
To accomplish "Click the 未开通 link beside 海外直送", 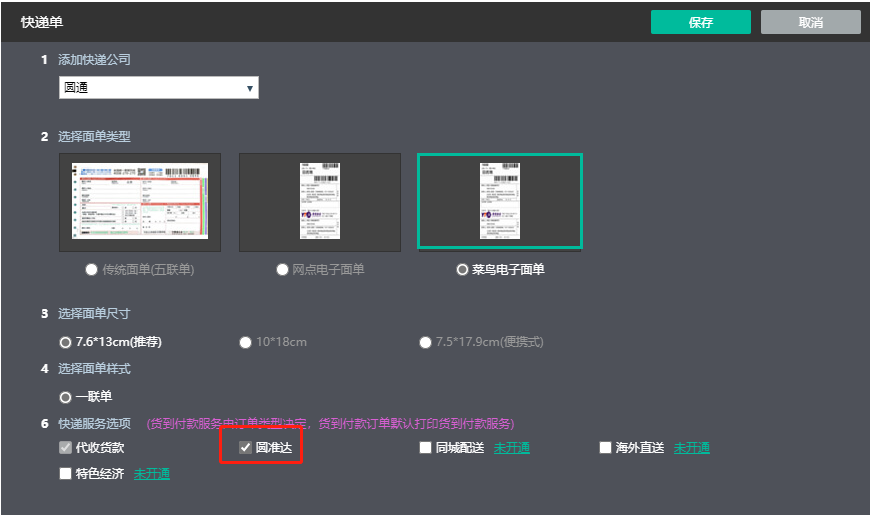I will click(691, 448).
